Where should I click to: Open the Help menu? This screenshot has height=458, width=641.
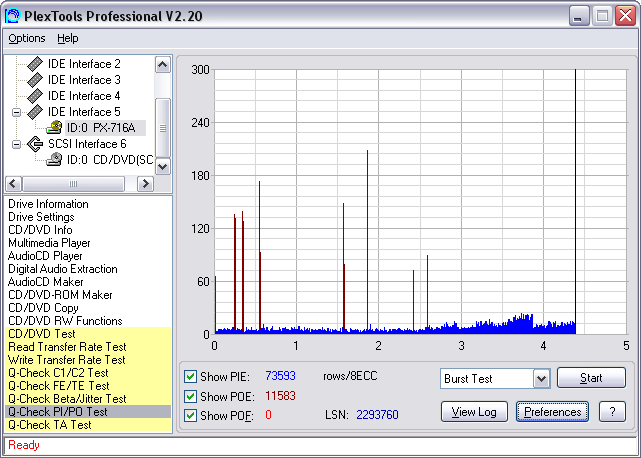point(67,38)
